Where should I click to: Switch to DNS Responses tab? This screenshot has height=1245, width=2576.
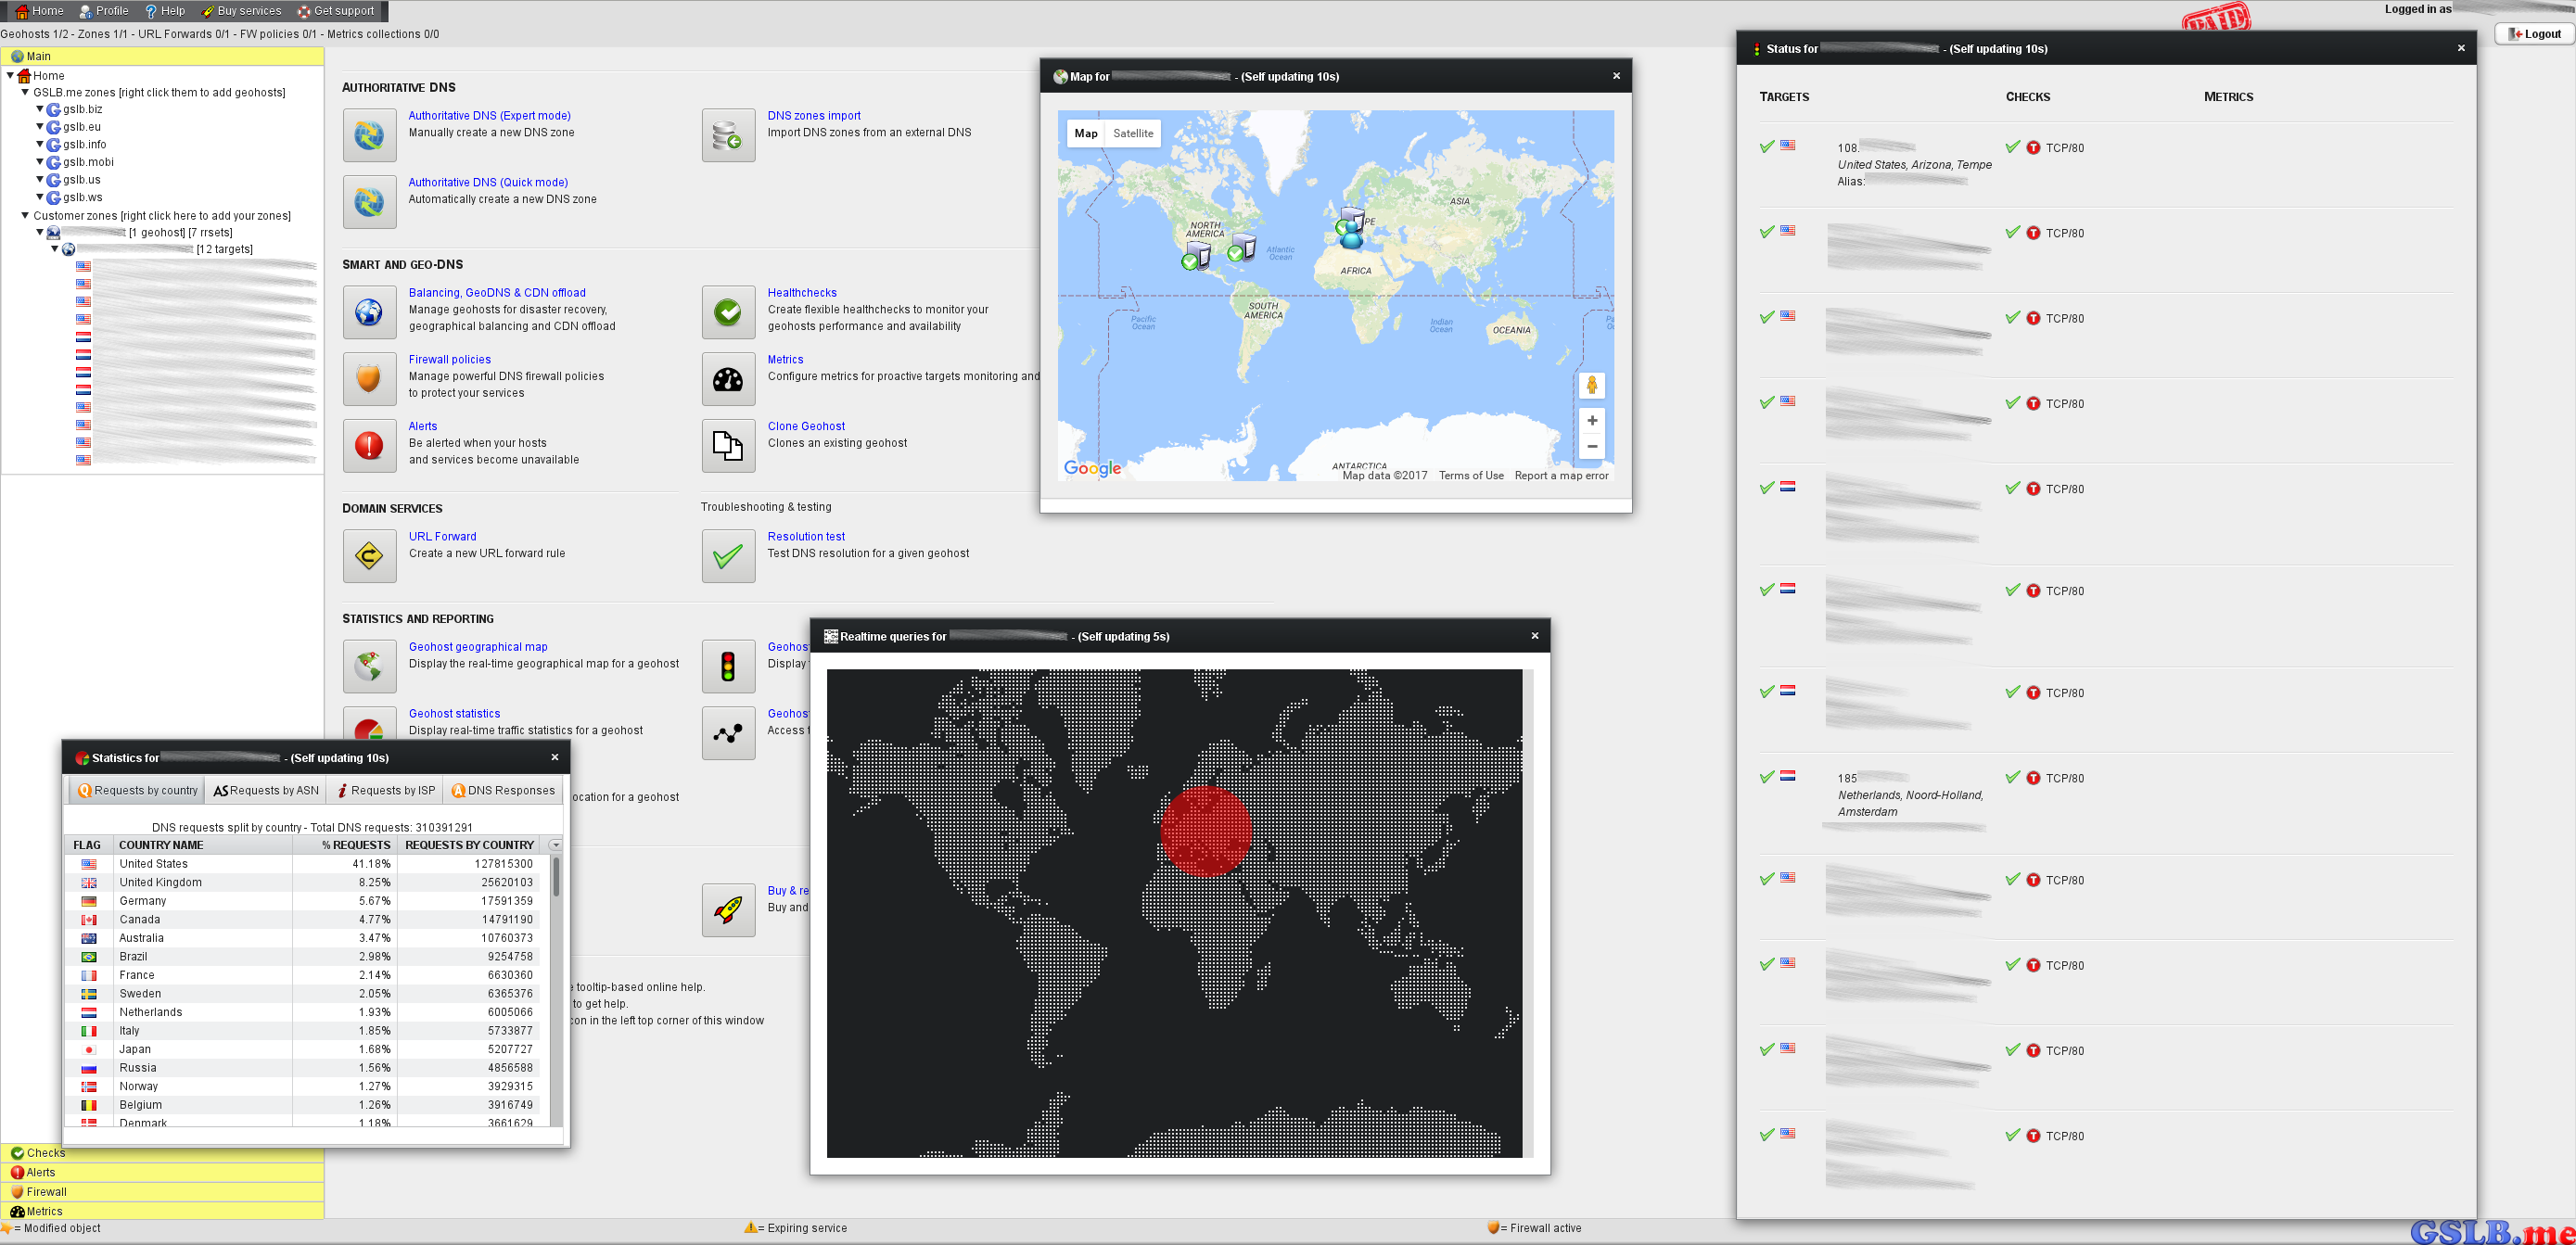pyautogui.click(x=503, y=790)
